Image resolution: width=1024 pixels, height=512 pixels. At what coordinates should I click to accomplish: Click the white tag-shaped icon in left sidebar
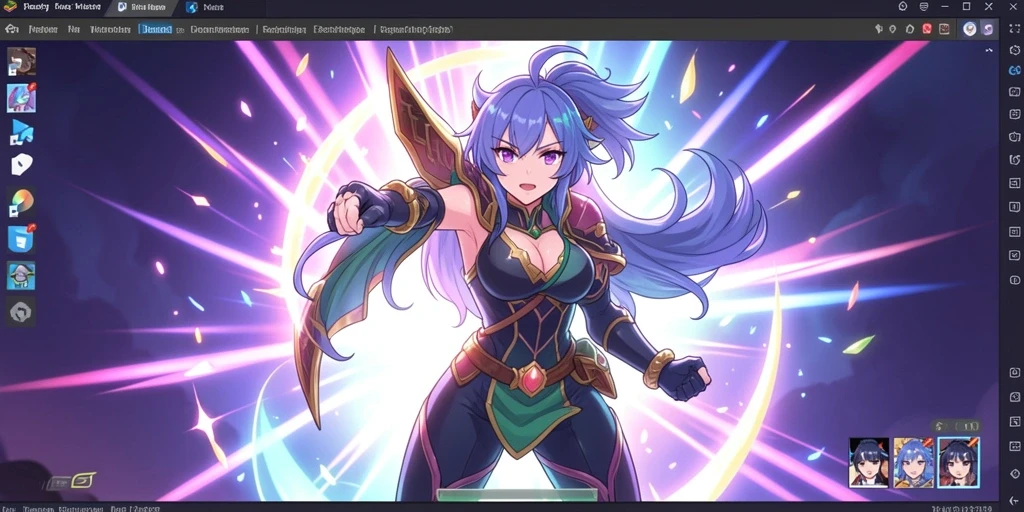tap(21, 165)
